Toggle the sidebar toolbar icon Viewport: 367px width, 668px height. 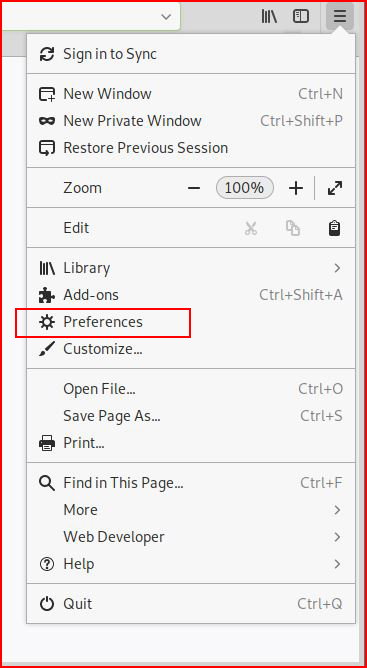(301, 17)
